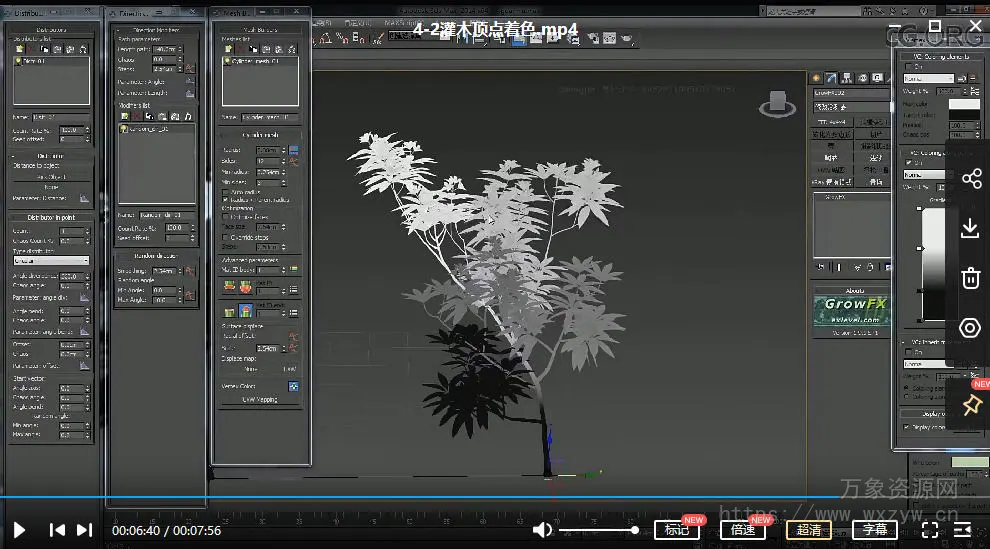Click the circular record icon in the sidebar
This screenshot has height=549, width=990.
click(970, 328)
